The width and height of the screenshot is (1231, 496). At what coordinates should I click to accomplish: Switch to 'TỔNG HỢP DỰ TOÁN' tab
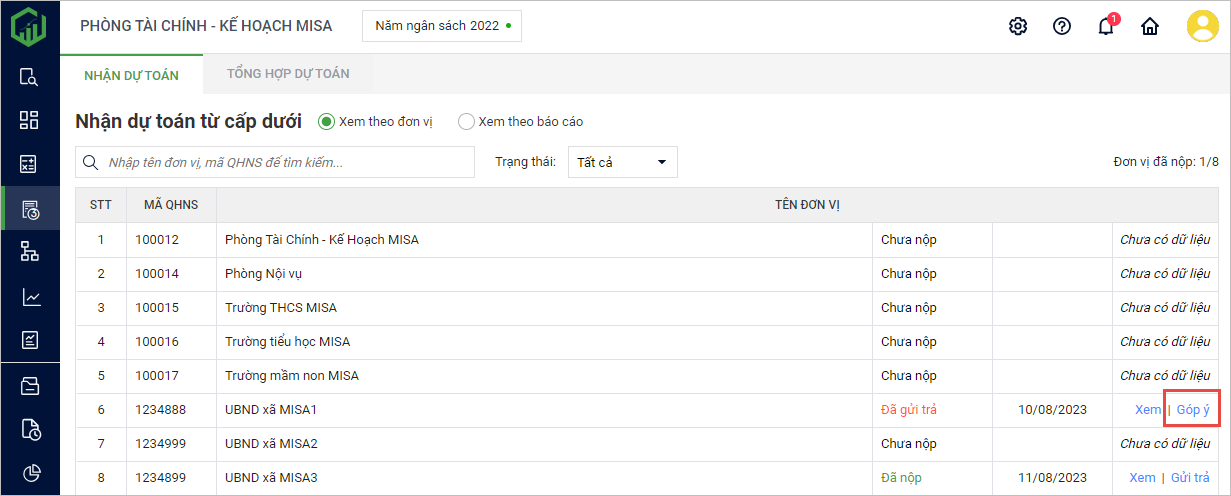[x=288, y=74]
